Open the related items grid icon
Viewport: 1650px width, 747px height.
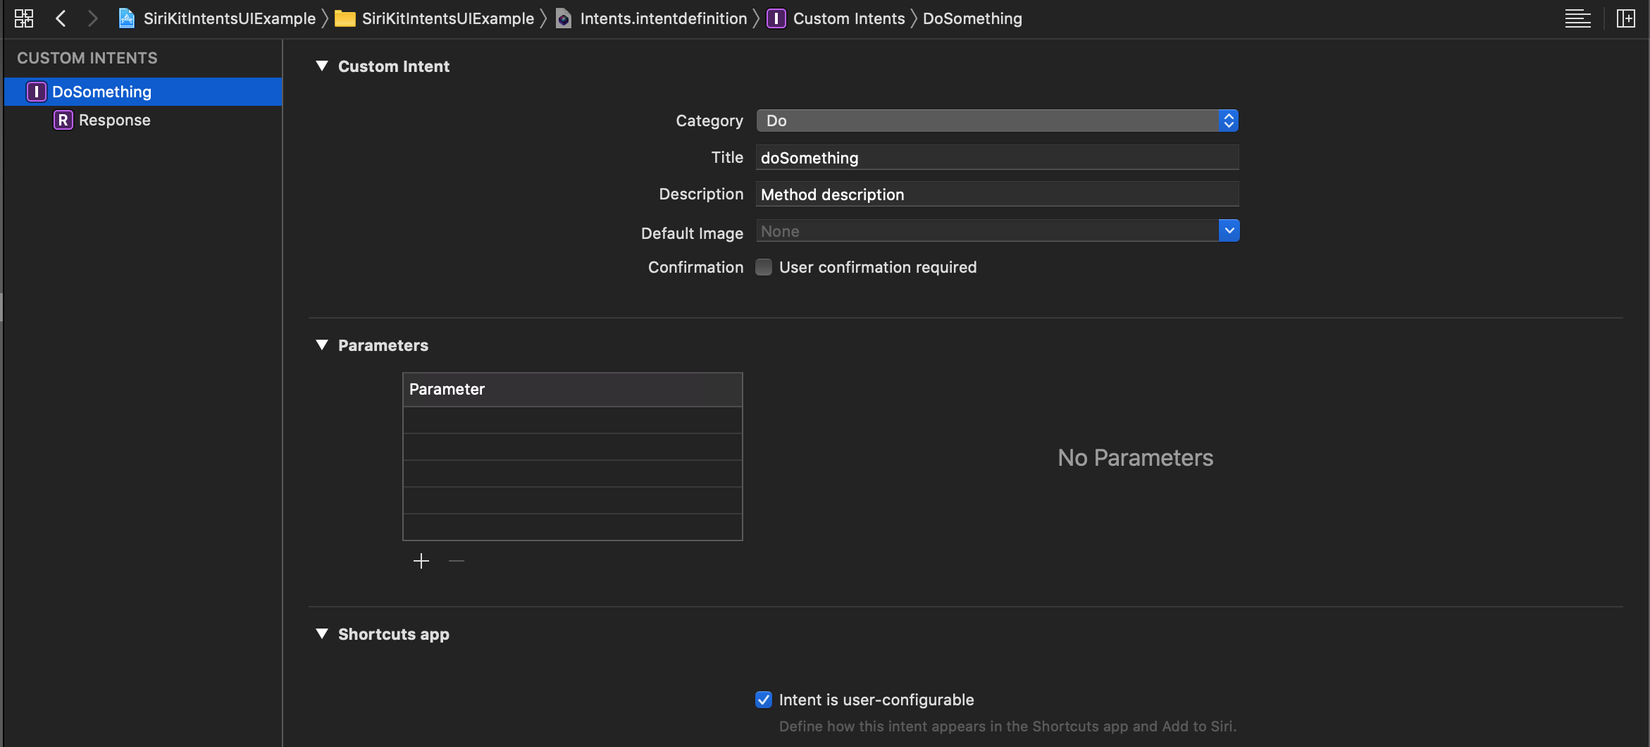[x=24, y=18]
